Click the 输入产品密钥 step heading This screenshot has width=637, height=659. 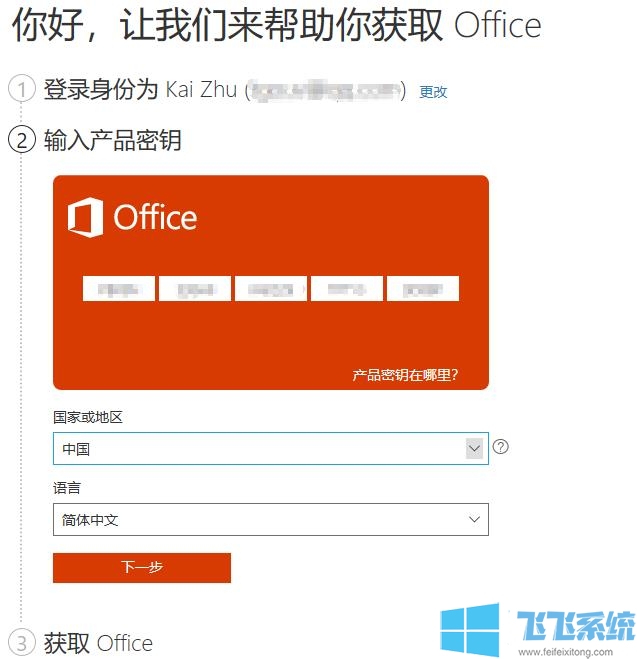tap(113, 140)
